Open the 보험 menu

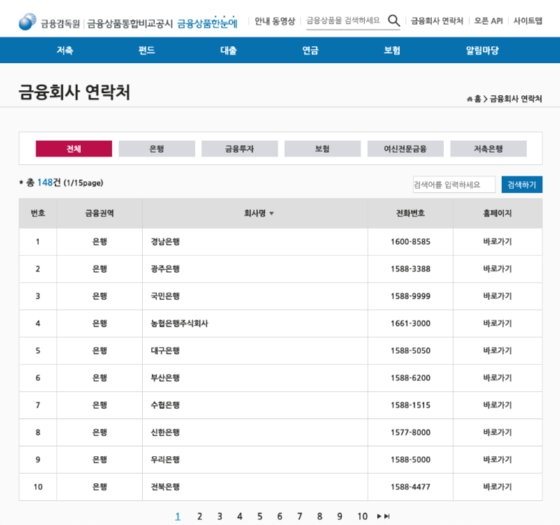[392, 50]
